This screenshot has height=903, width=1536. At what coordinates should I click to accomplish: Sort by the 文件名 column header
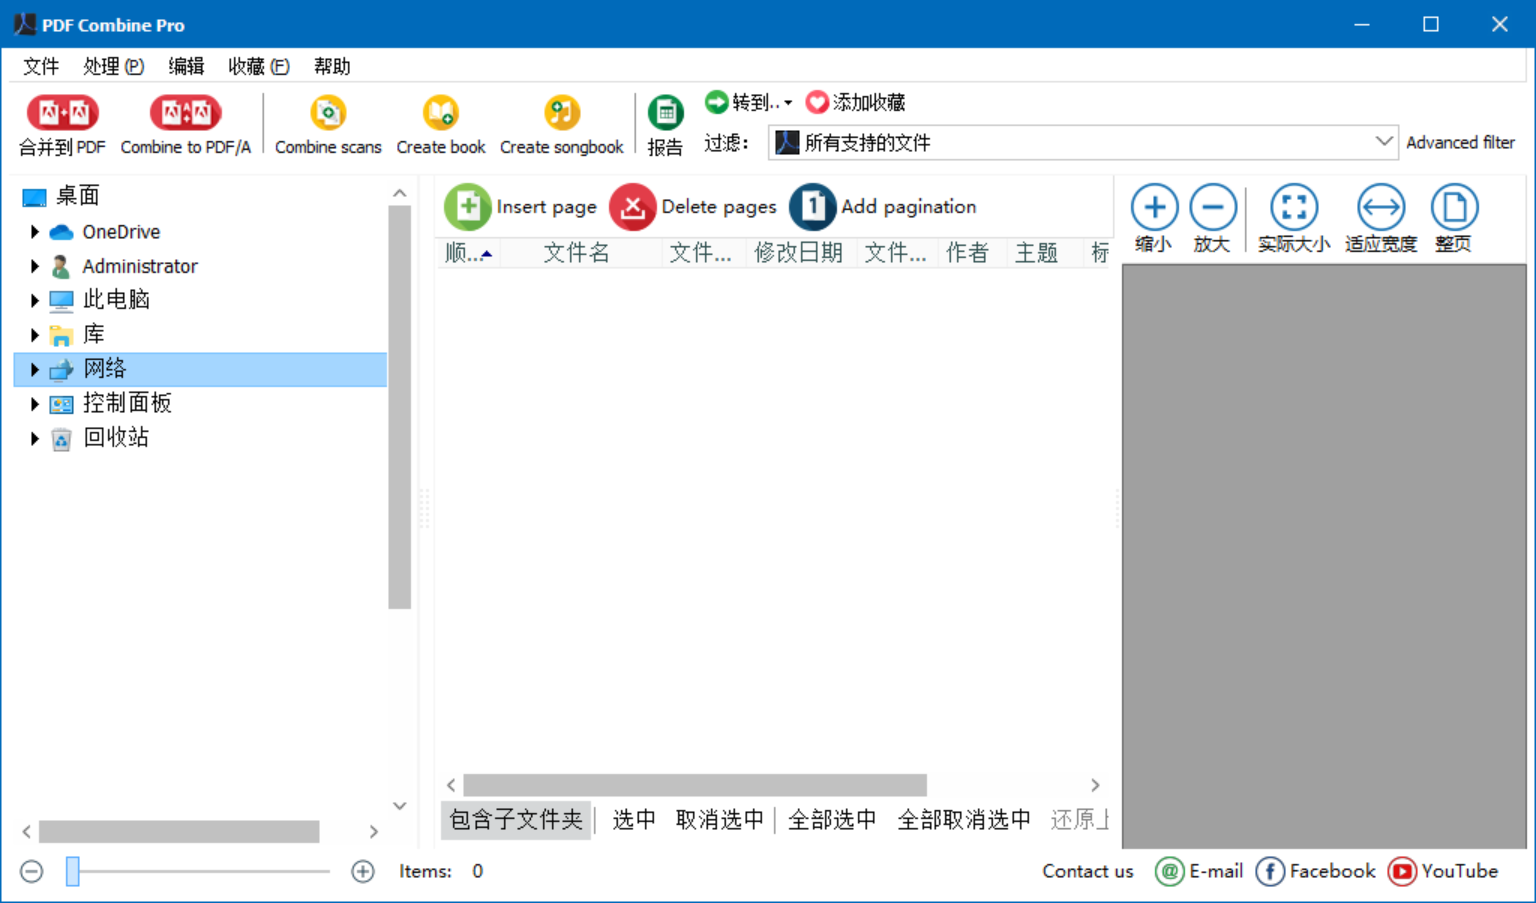[x=577, y=253]
